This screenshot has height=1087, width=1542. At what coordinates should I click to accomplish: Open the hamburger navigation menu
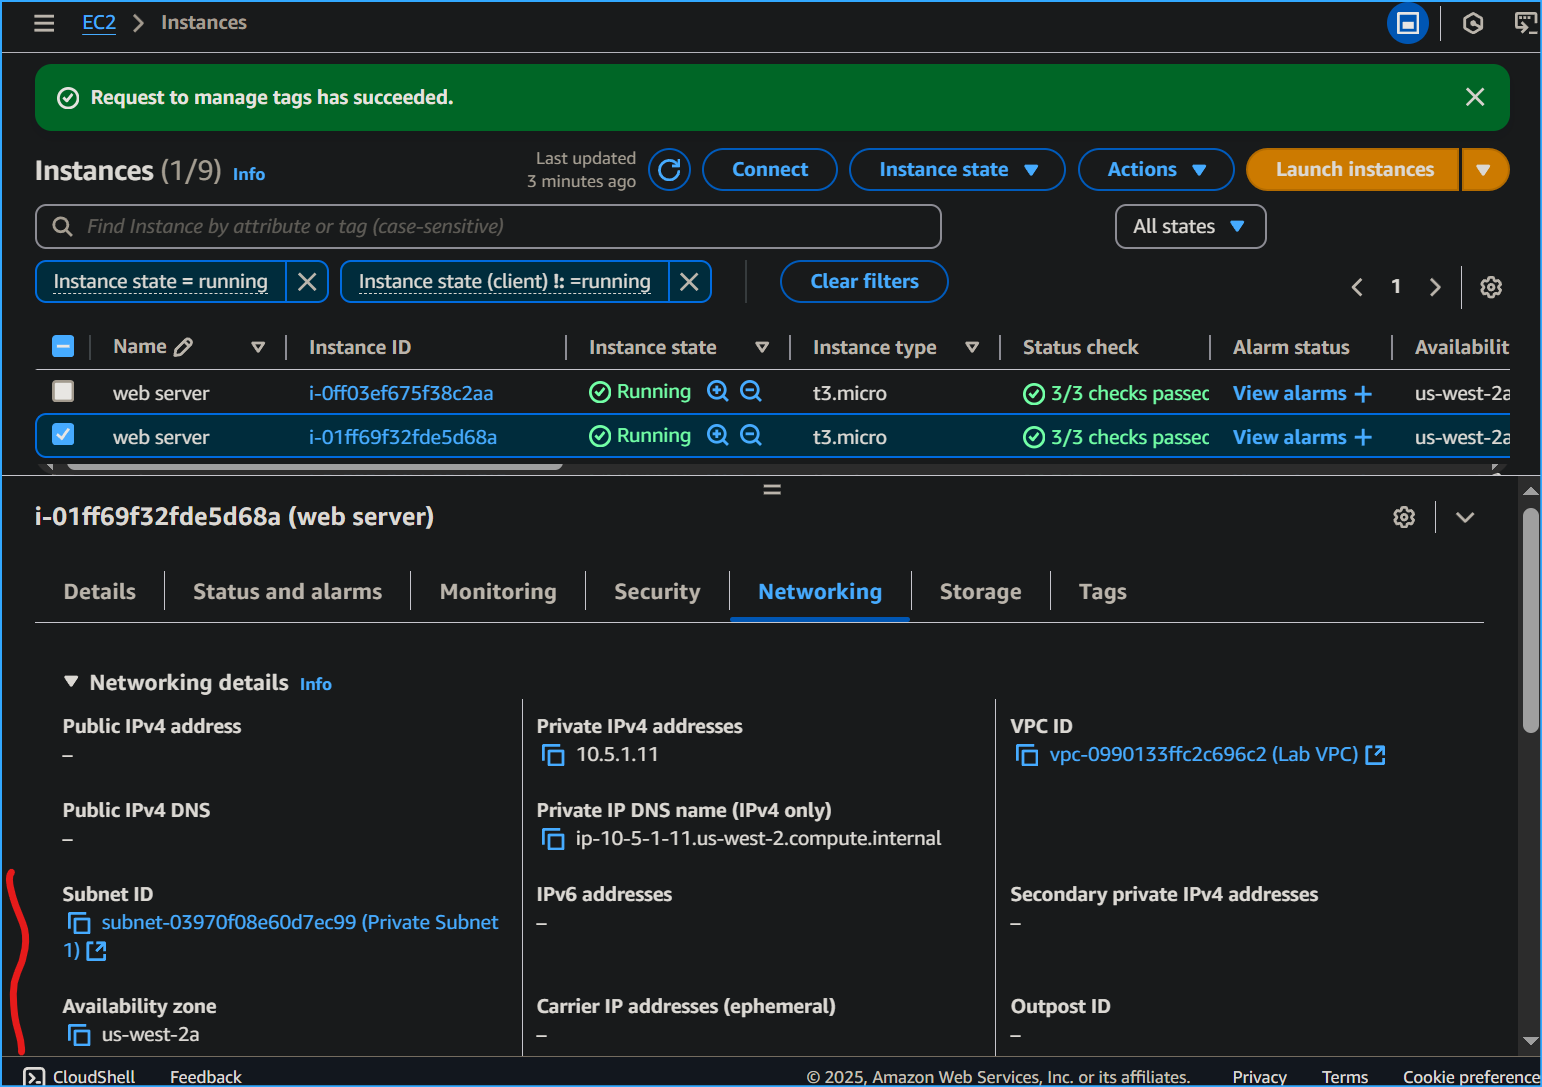(44, 23)
